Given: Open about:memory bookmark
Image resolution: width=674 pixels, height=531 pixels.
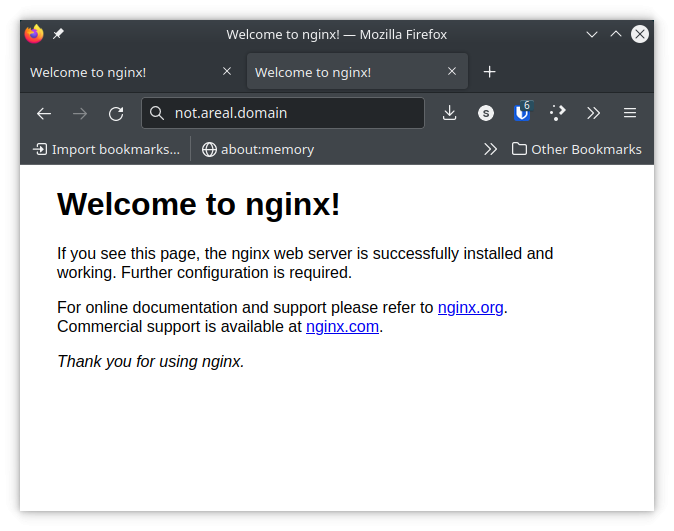Looking at the screenshot, I should pyautogui.click(x=258, y=149).
